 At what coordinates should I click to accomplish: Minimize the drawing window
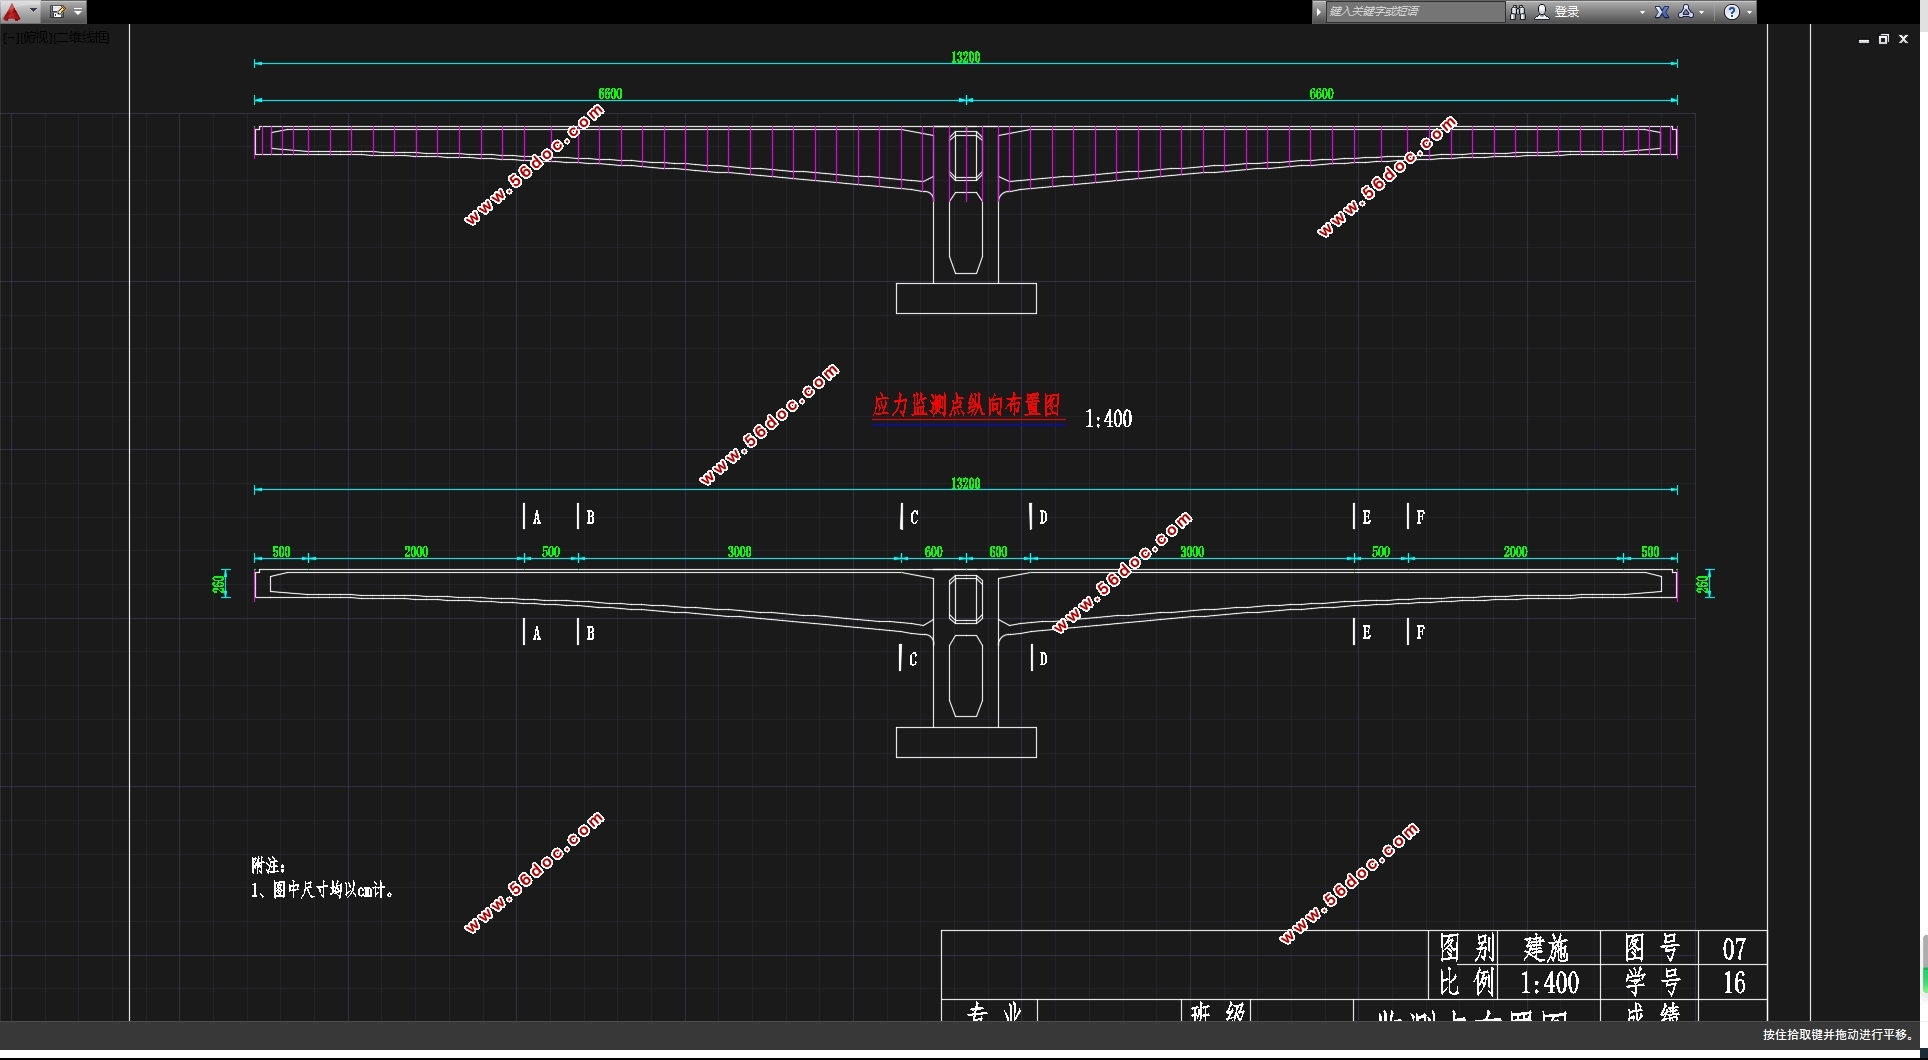tap(1863, 40)
